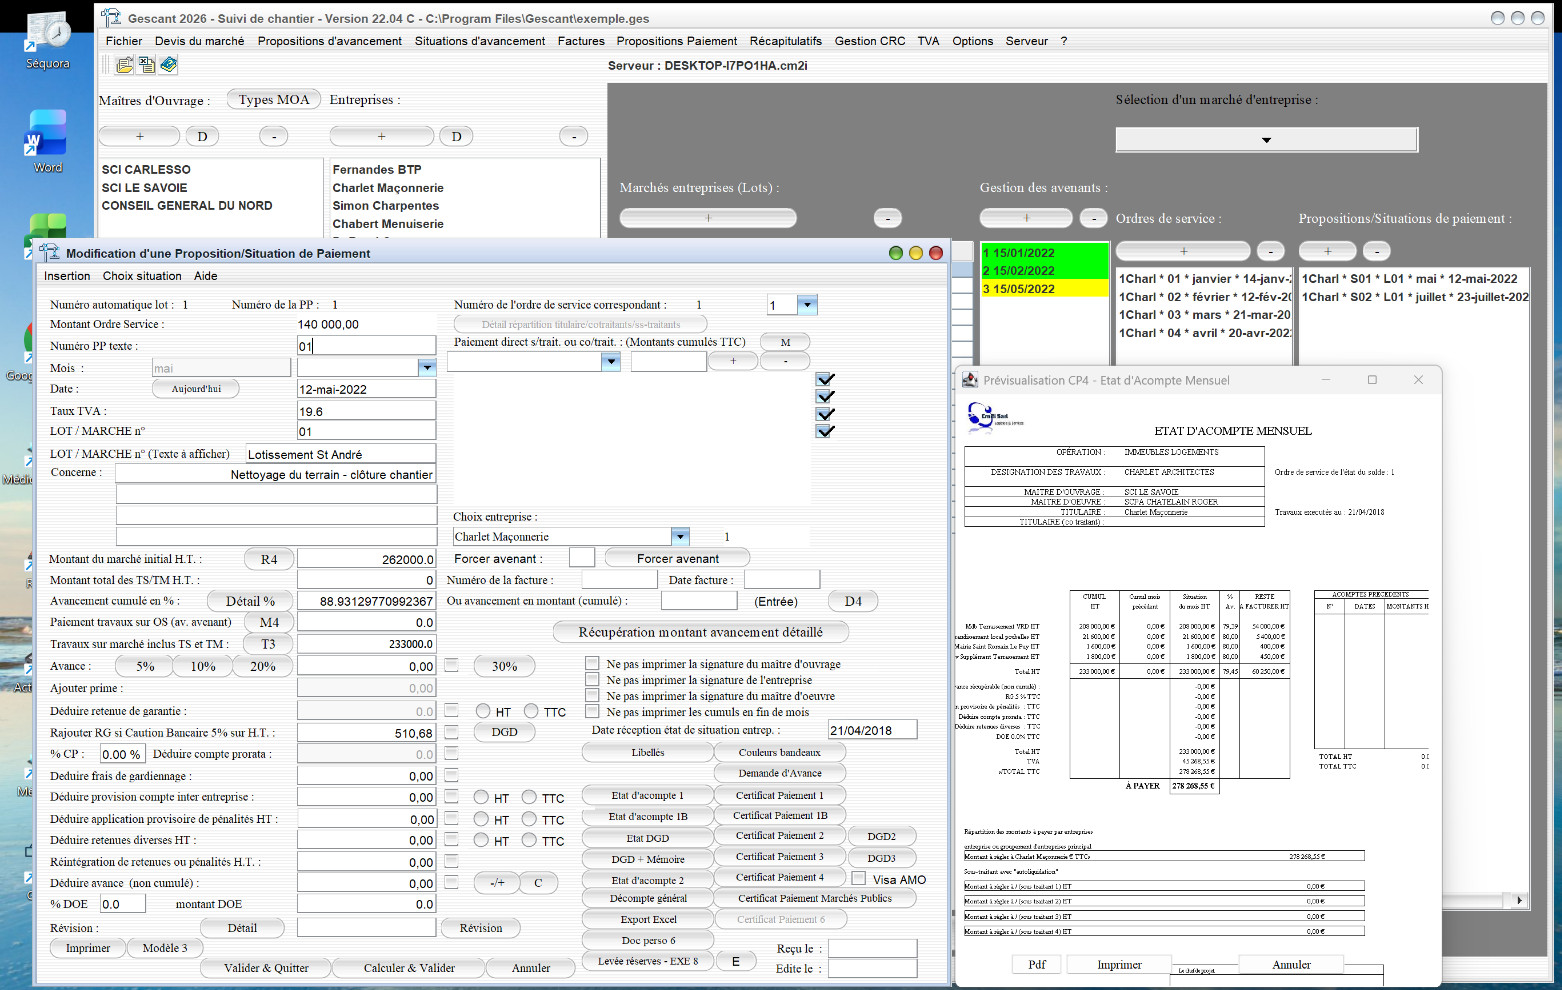1562x990 pixels.
Task: Click the M button for paiement direct
Action: [x=785, y=342]
